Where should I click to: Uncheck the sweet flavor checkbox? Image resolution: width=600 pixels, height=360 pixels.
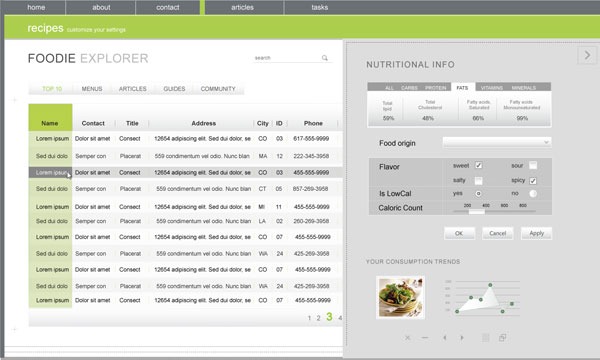478,165
